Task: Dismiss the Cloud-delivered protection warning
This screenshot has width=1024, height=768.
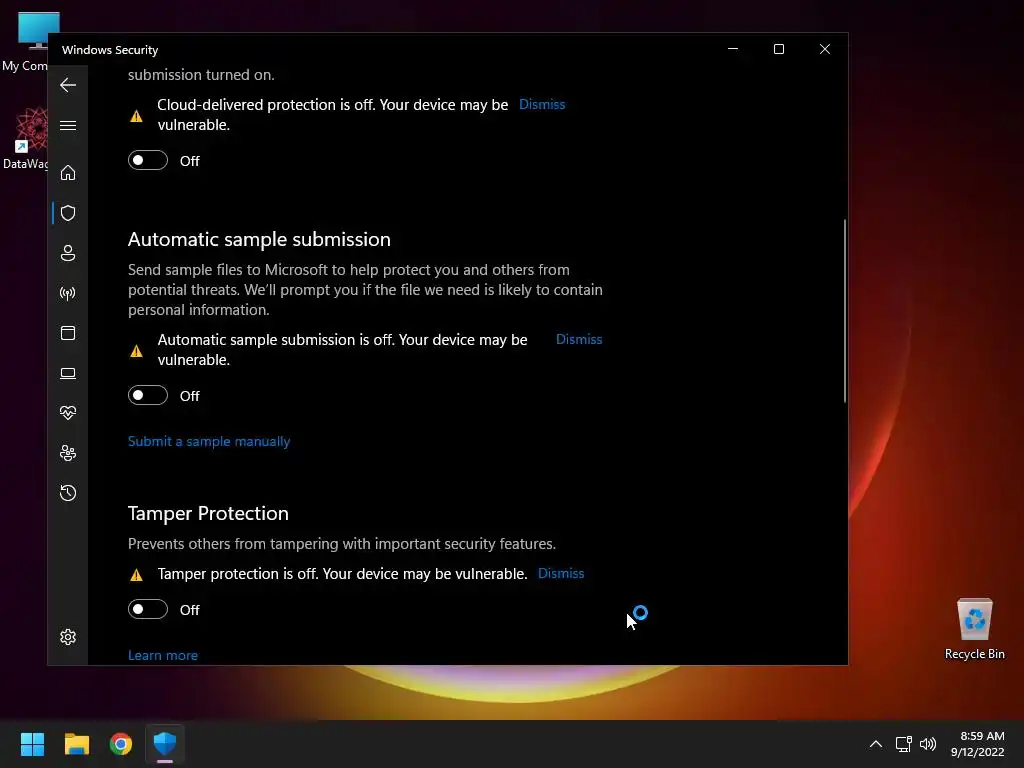Action: pos(542,104)
